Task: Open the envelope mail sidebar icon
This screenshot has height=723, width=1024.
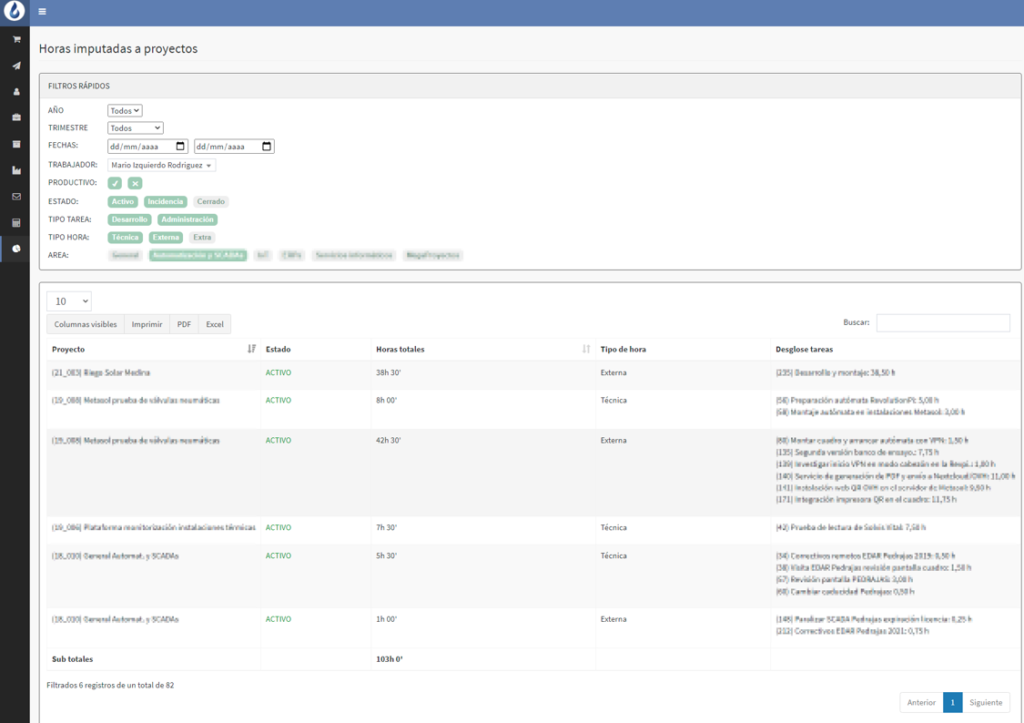Action: pos(16,196)
